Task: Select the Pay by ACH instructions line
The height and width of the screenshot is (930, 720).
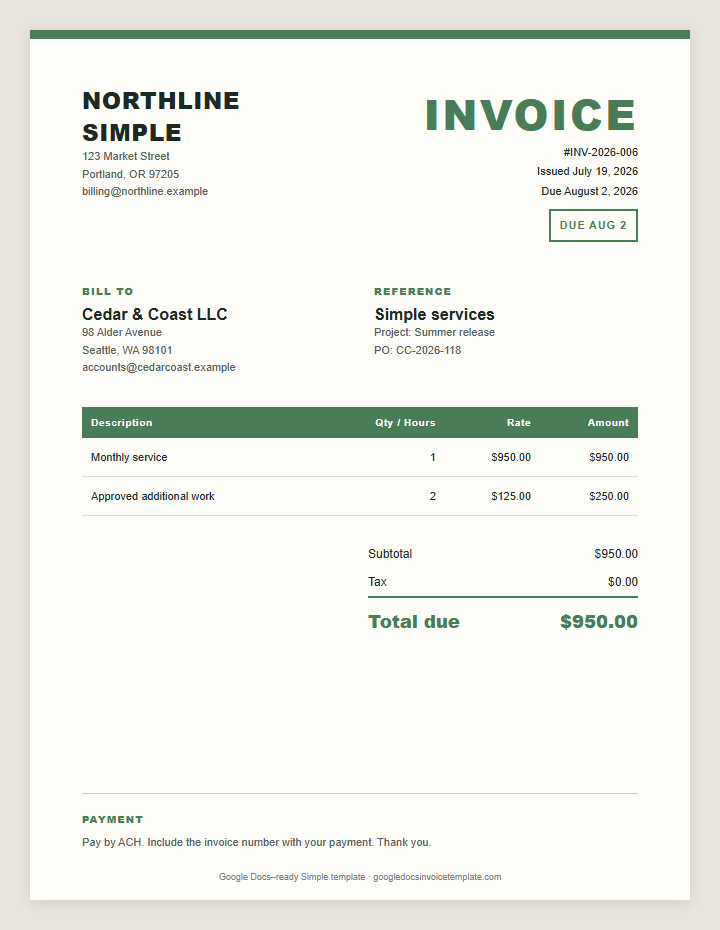Action: pos(257,842)
